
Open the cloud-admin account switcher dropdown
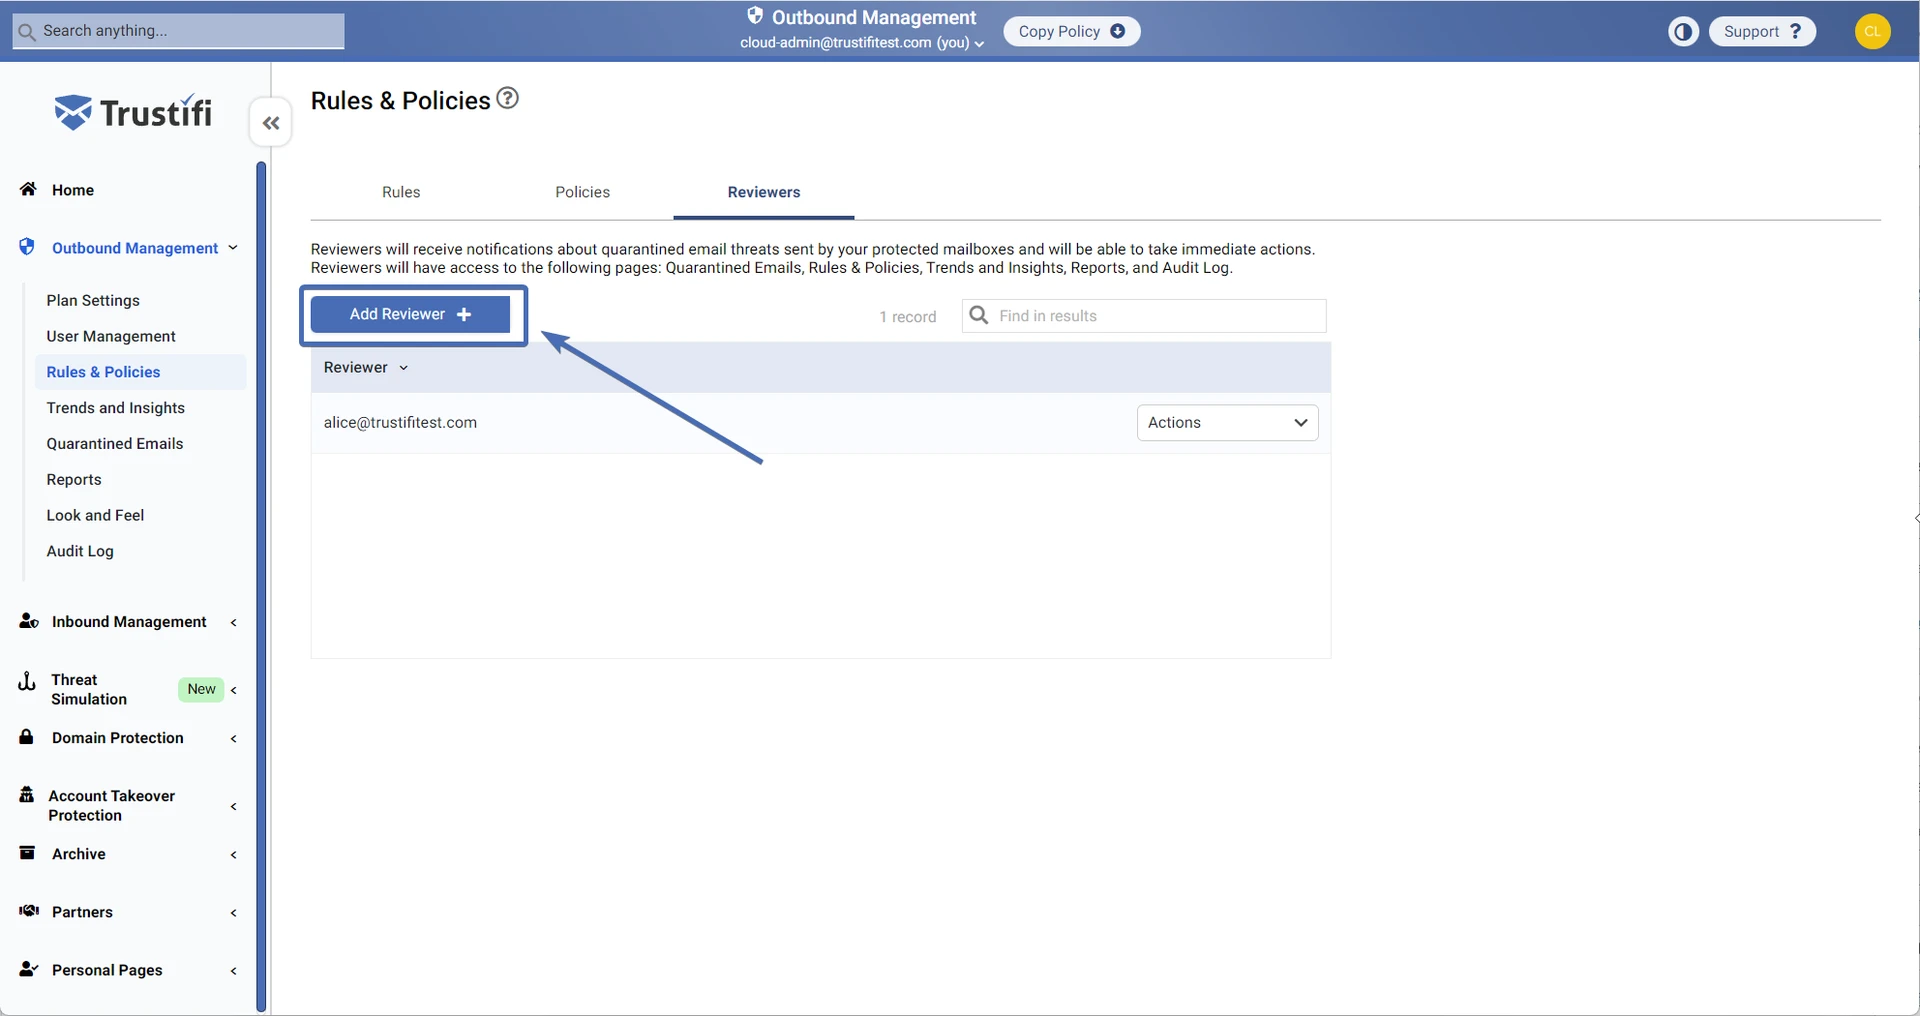click(x=861, y=43)
